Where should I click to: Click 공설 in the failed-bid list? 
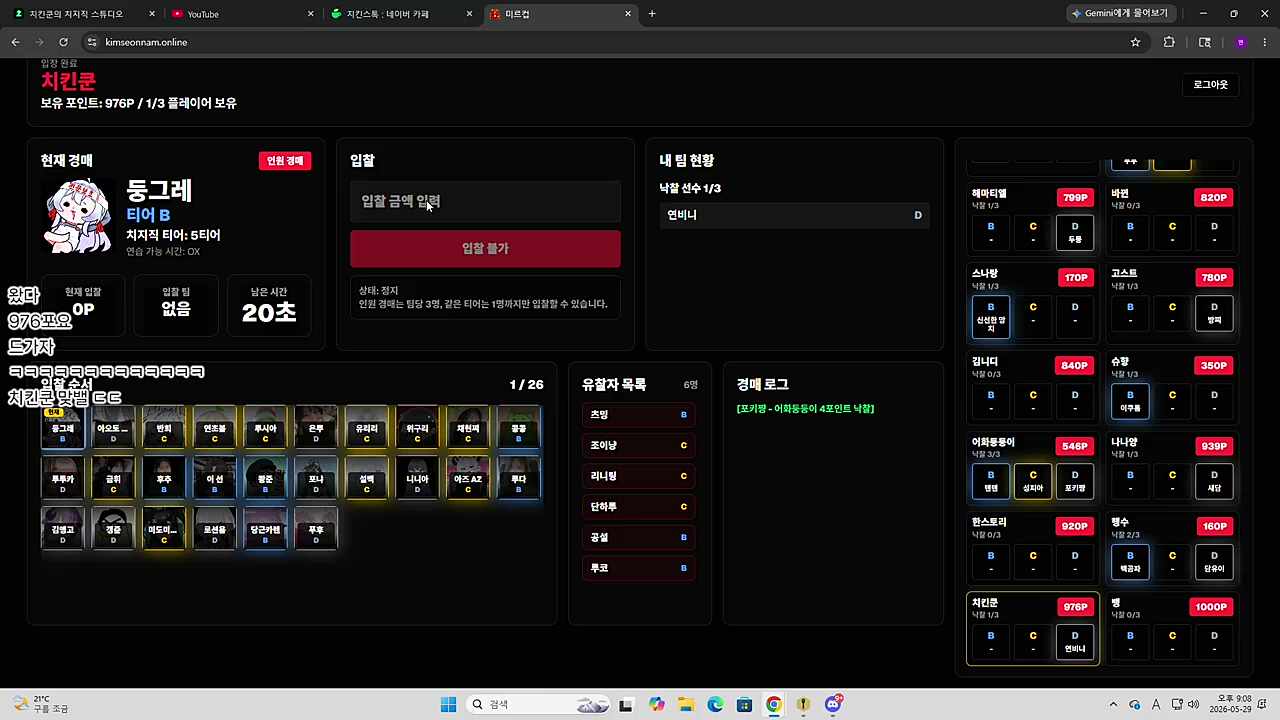pos(638,537)
